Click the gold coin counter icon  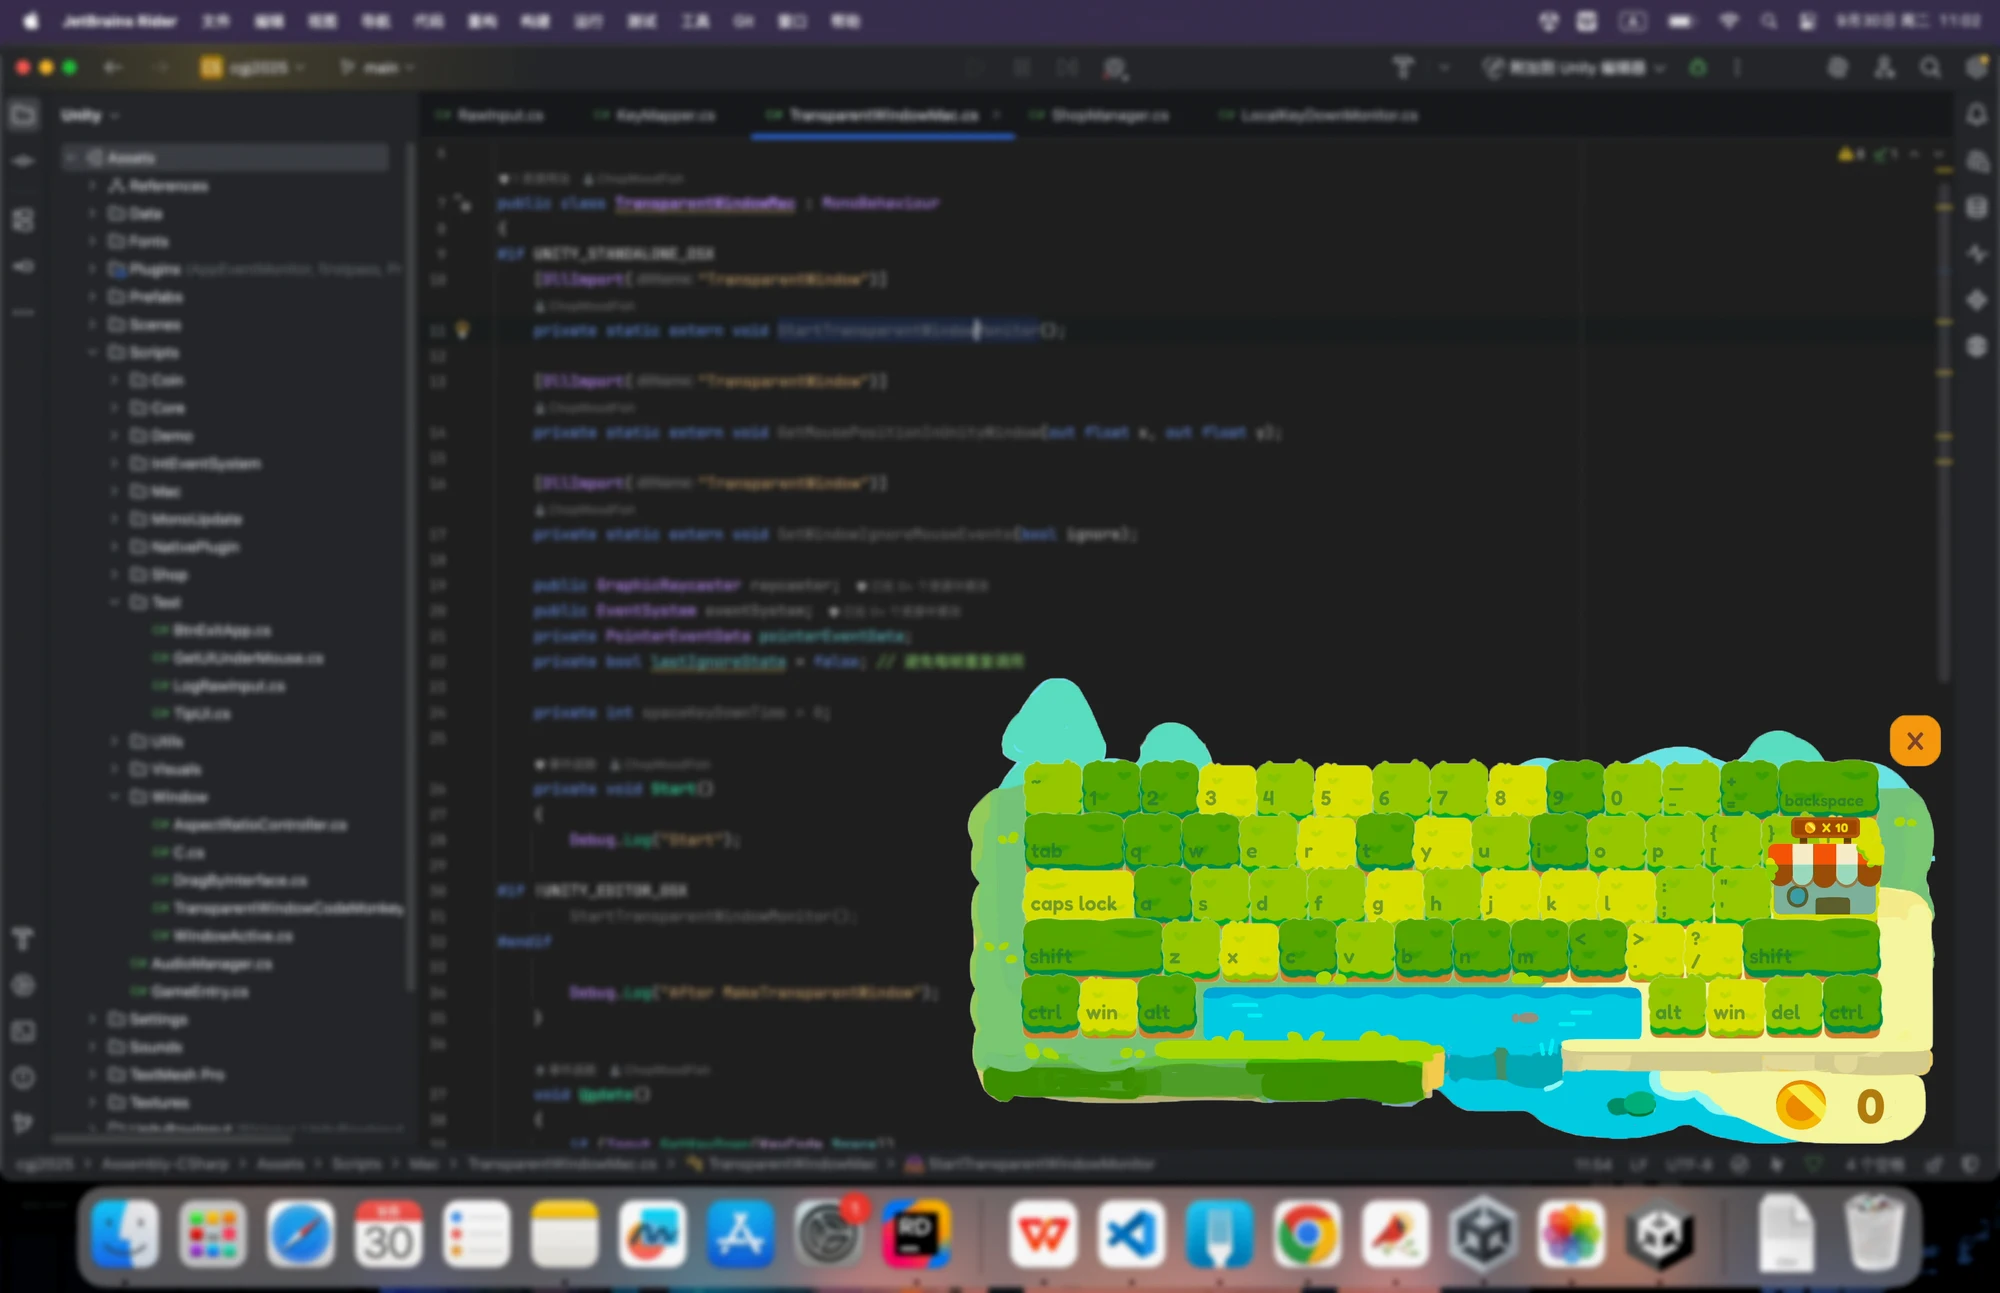coord(1800,1105)
